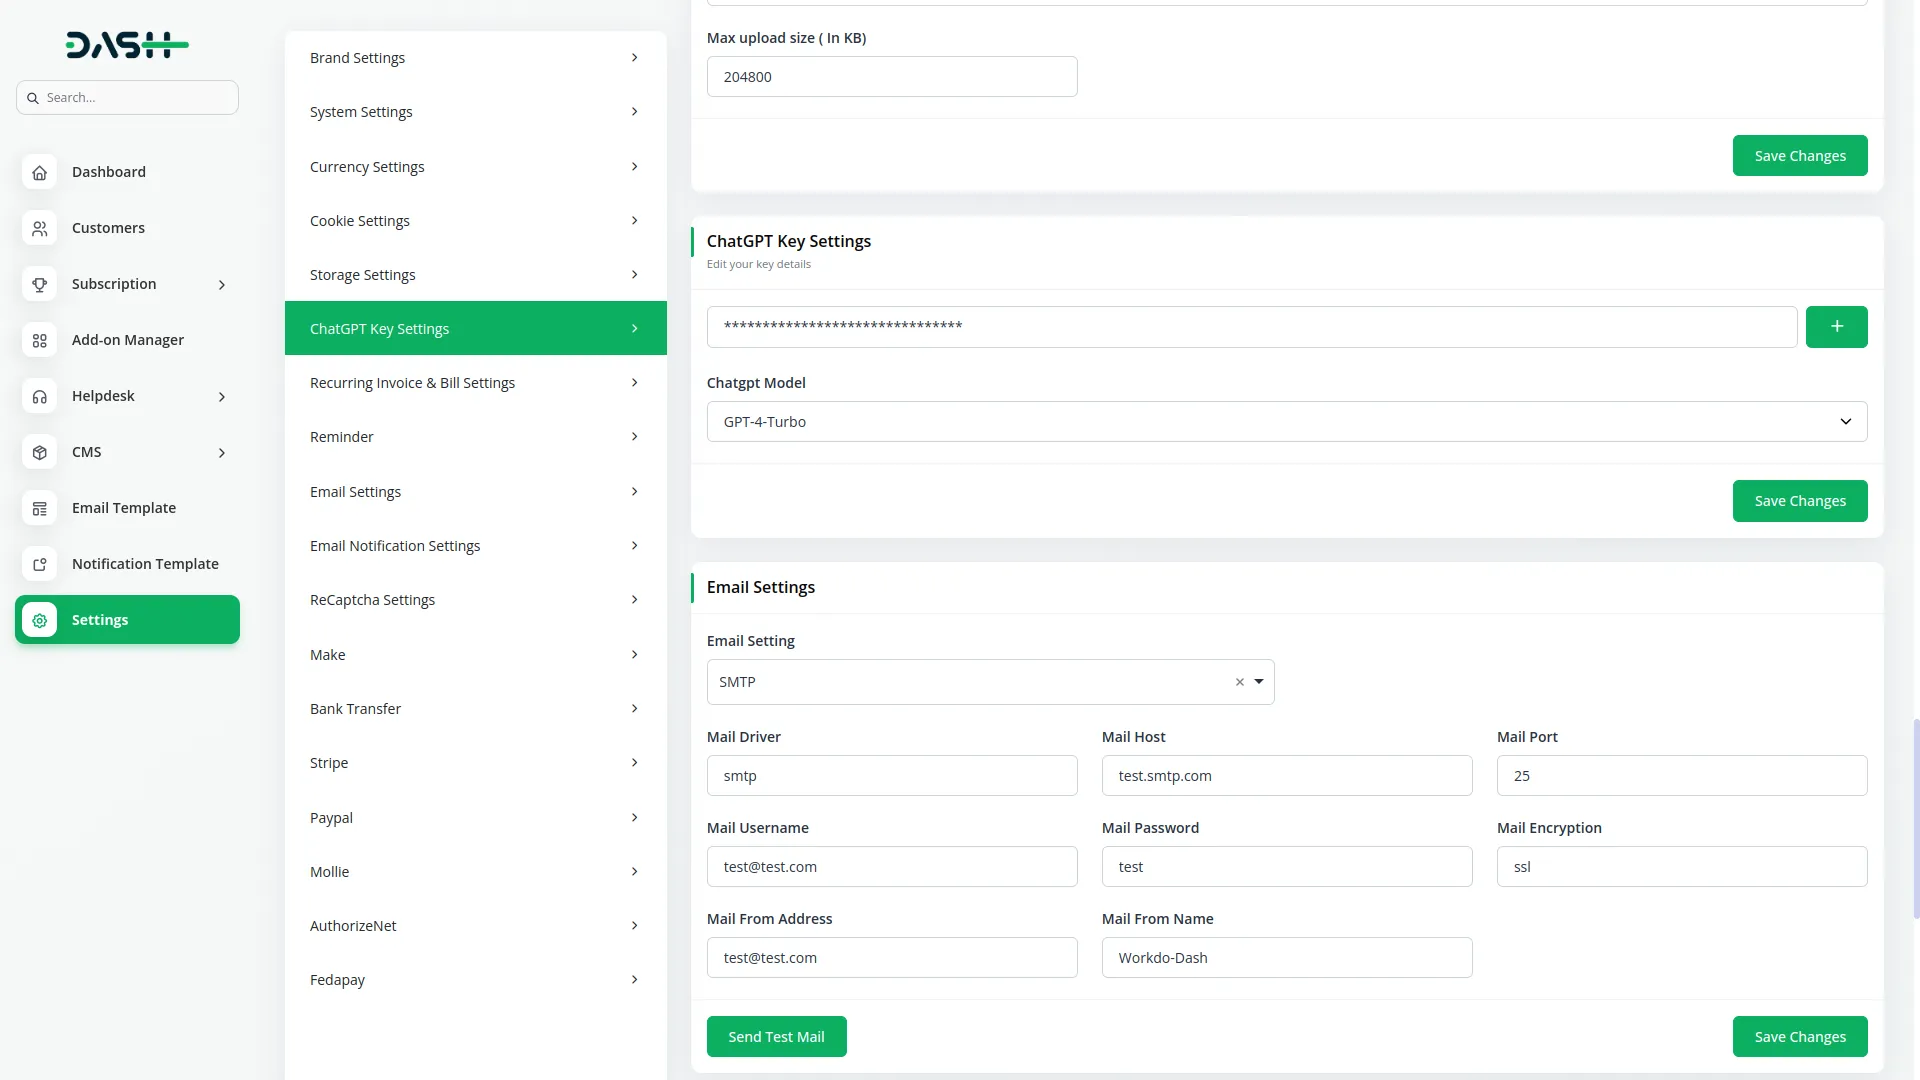The height and width of the screenshot is (1080, 1920).
Task: Click the Subscription trophy icon
Action: coord(39,284)
